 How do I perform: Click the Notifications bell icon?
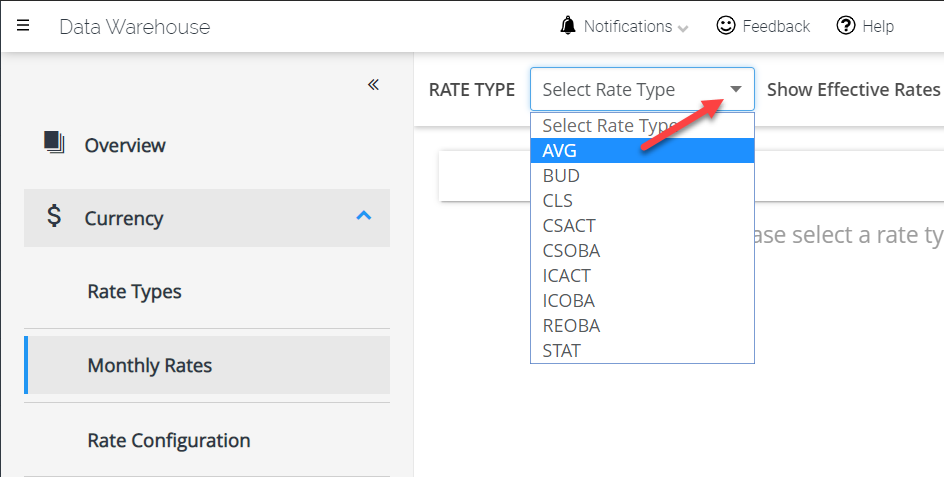click(568, 26)
